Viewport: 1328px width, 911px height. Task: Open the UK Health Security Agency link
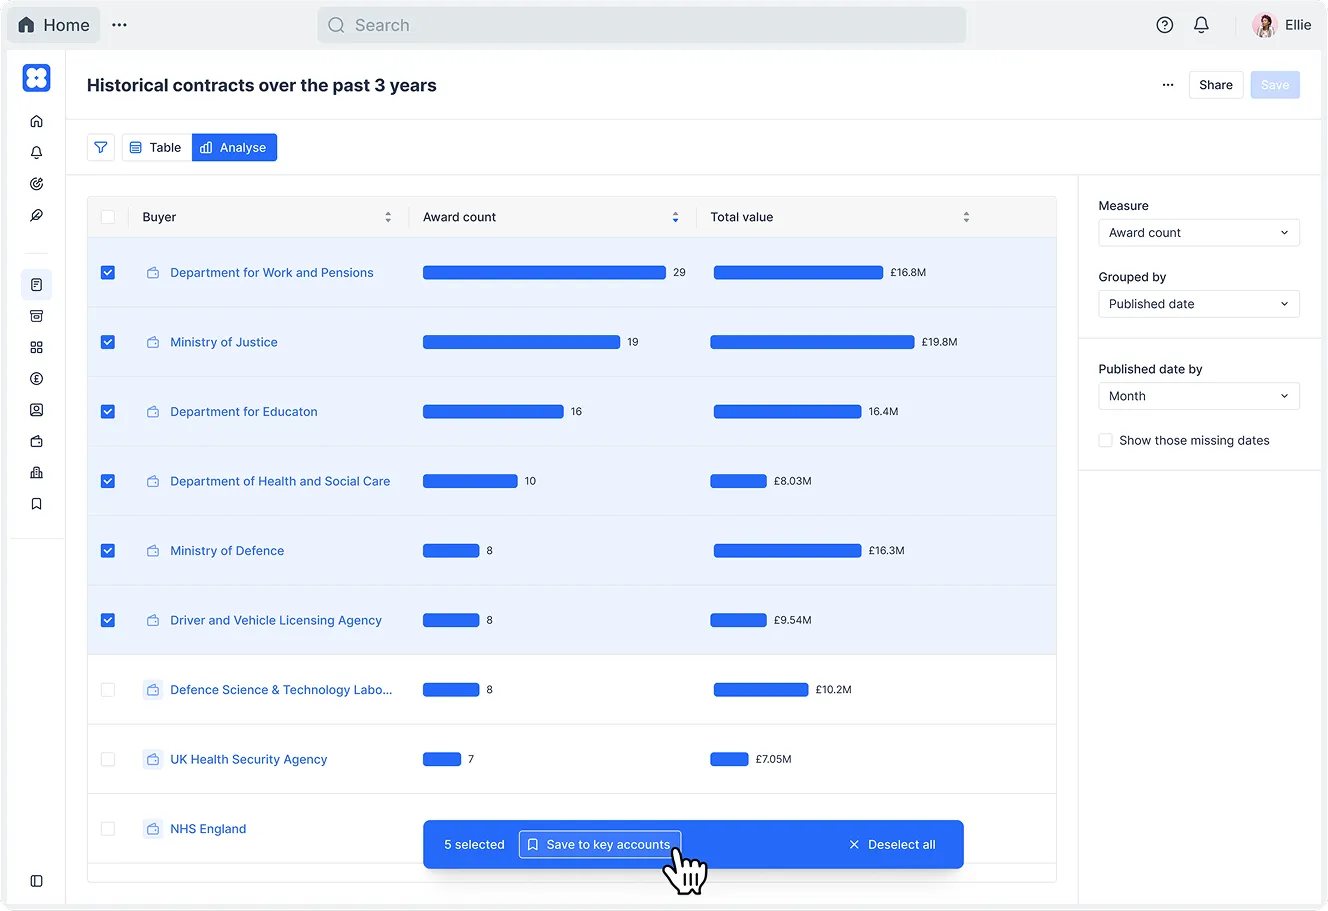[248, 759]
